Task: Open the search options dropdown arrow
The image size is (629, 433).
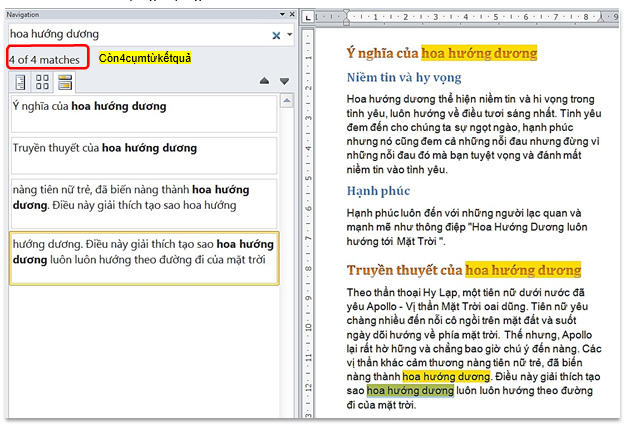Action: pyautogui.click(x=289, y=35)
